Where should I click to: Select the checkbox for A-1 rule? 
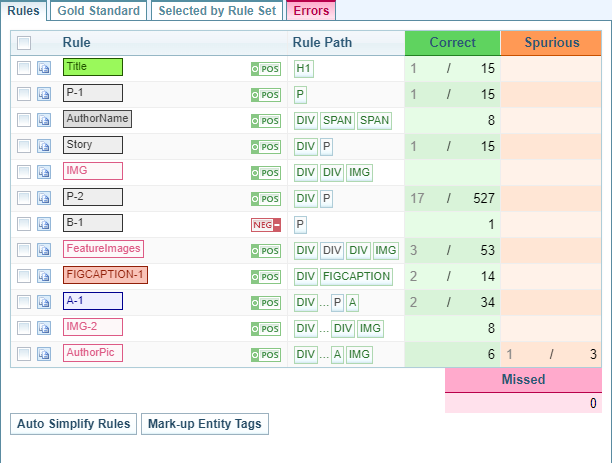(24, 302)
